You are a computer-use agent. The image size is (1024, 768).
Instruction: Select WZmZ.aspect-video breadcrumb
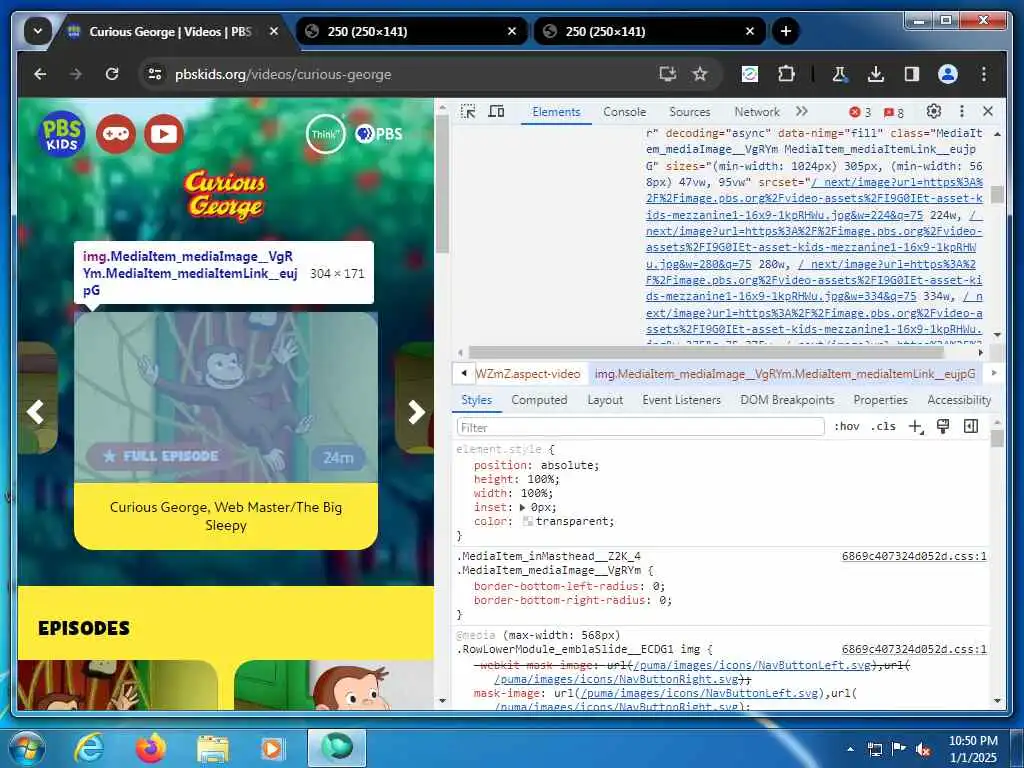[528, 374]
